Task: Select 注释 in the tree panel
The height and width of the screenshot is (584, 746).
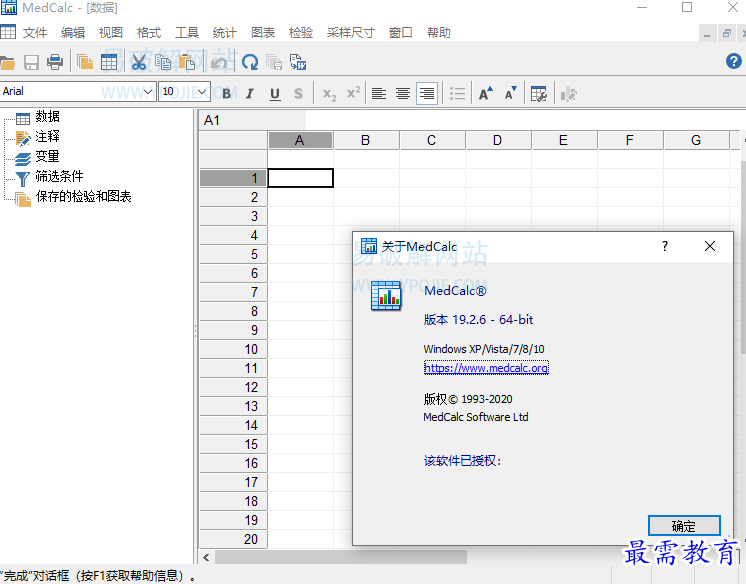Action: 47,137
